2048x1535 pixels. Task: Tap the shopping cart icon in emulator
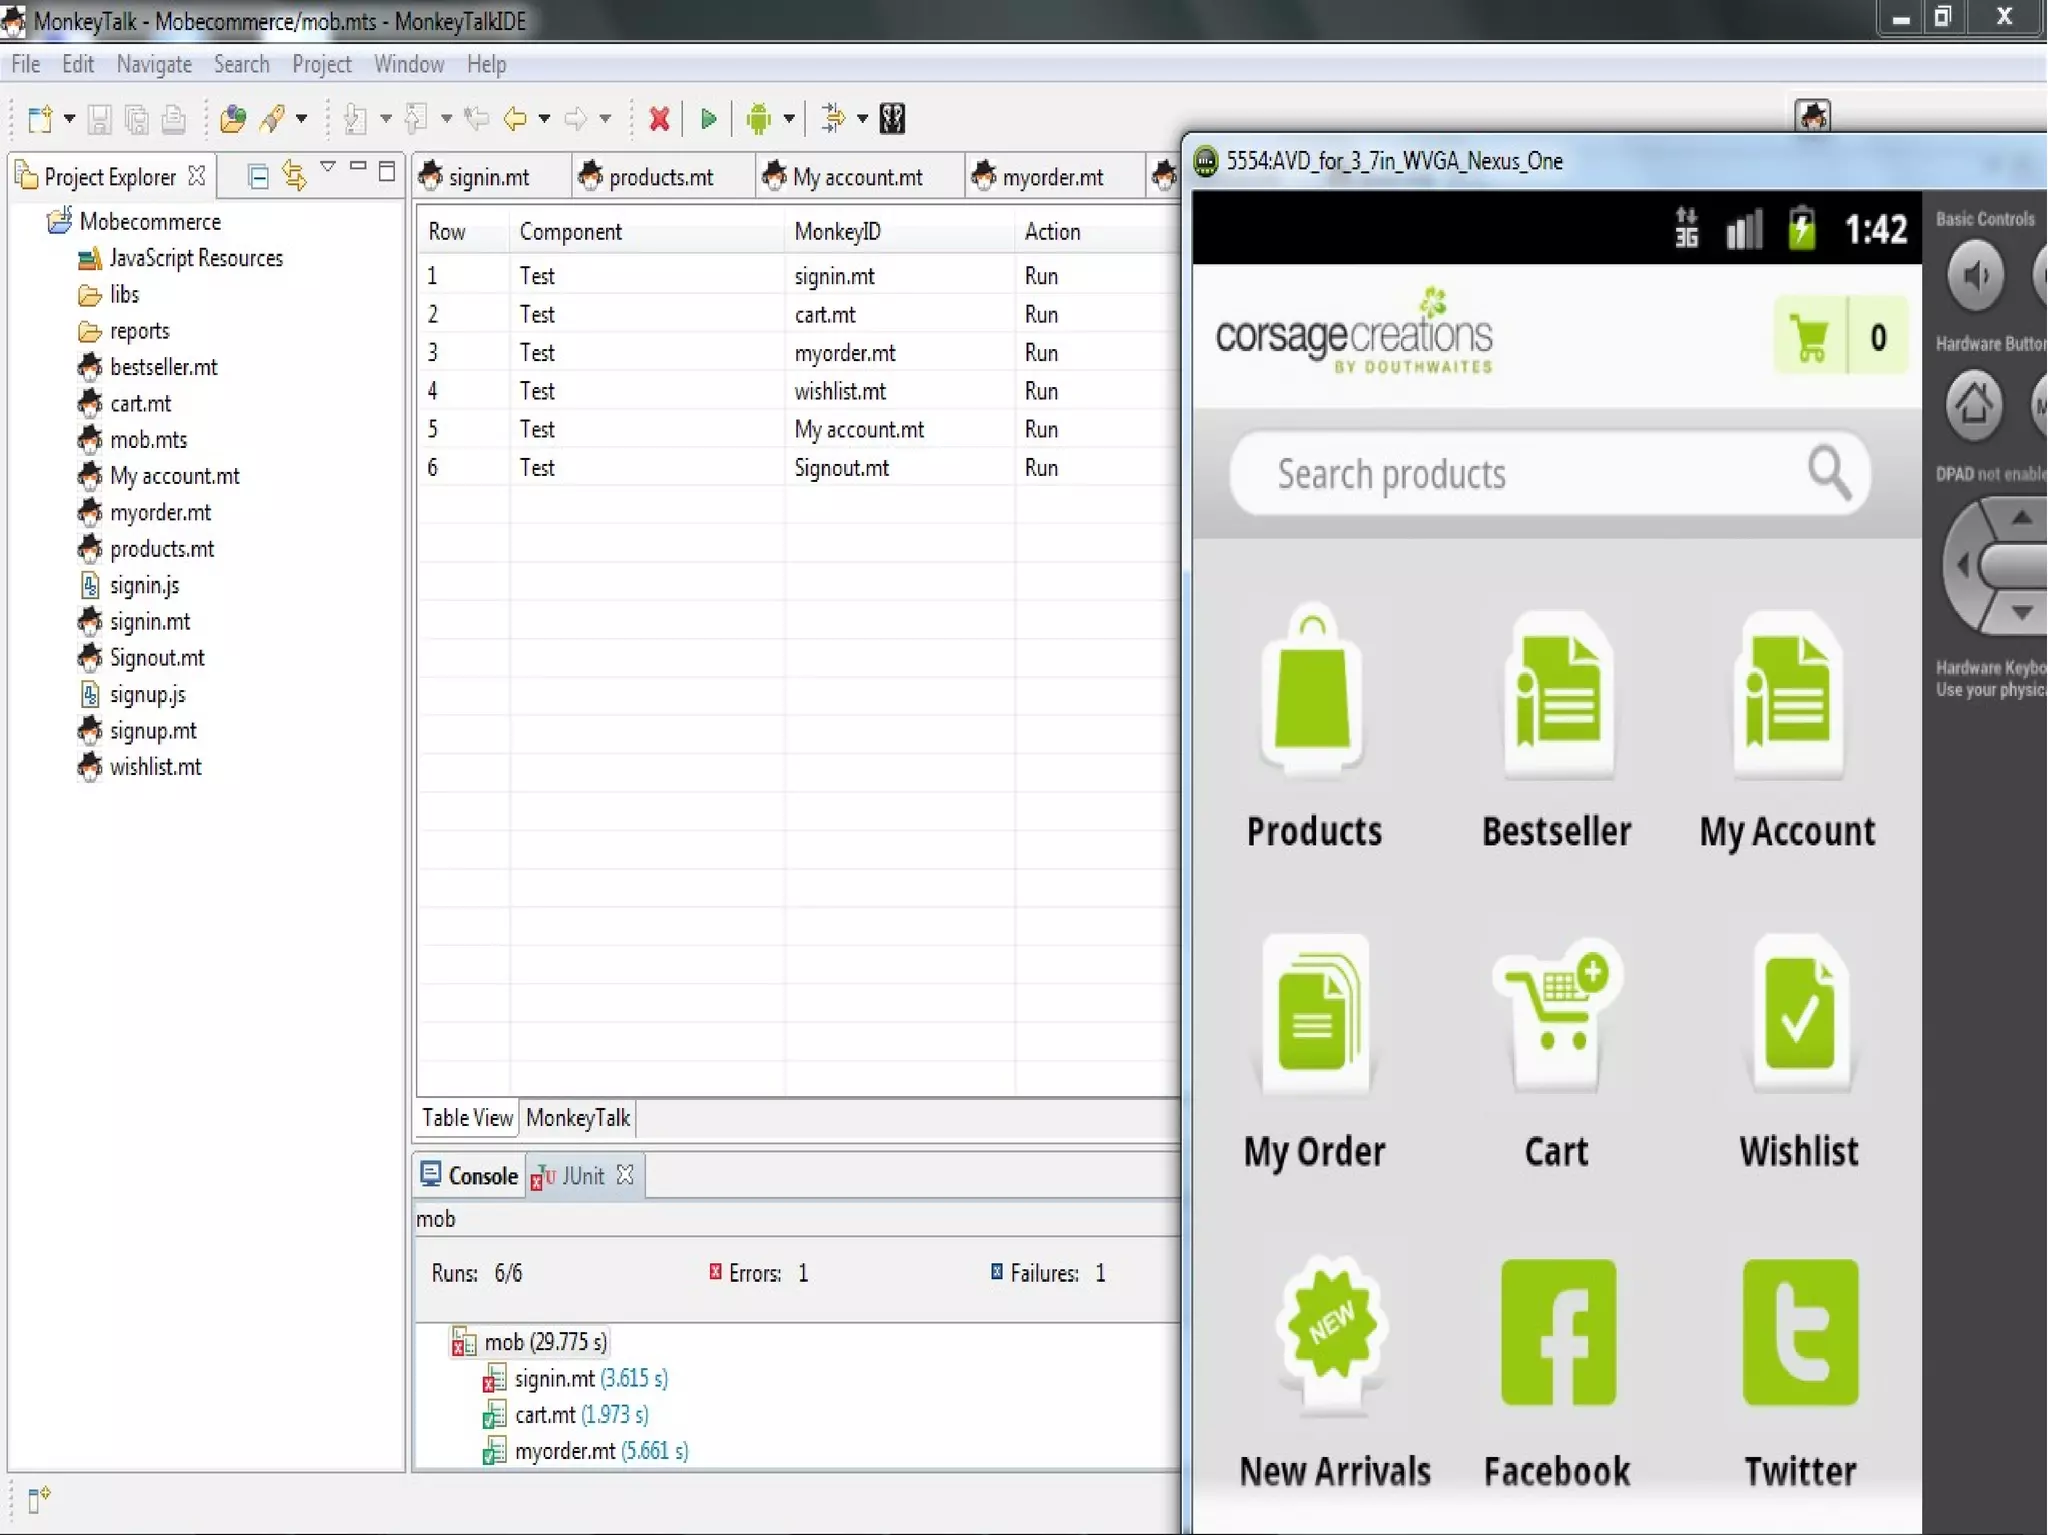pos(1809,337)
